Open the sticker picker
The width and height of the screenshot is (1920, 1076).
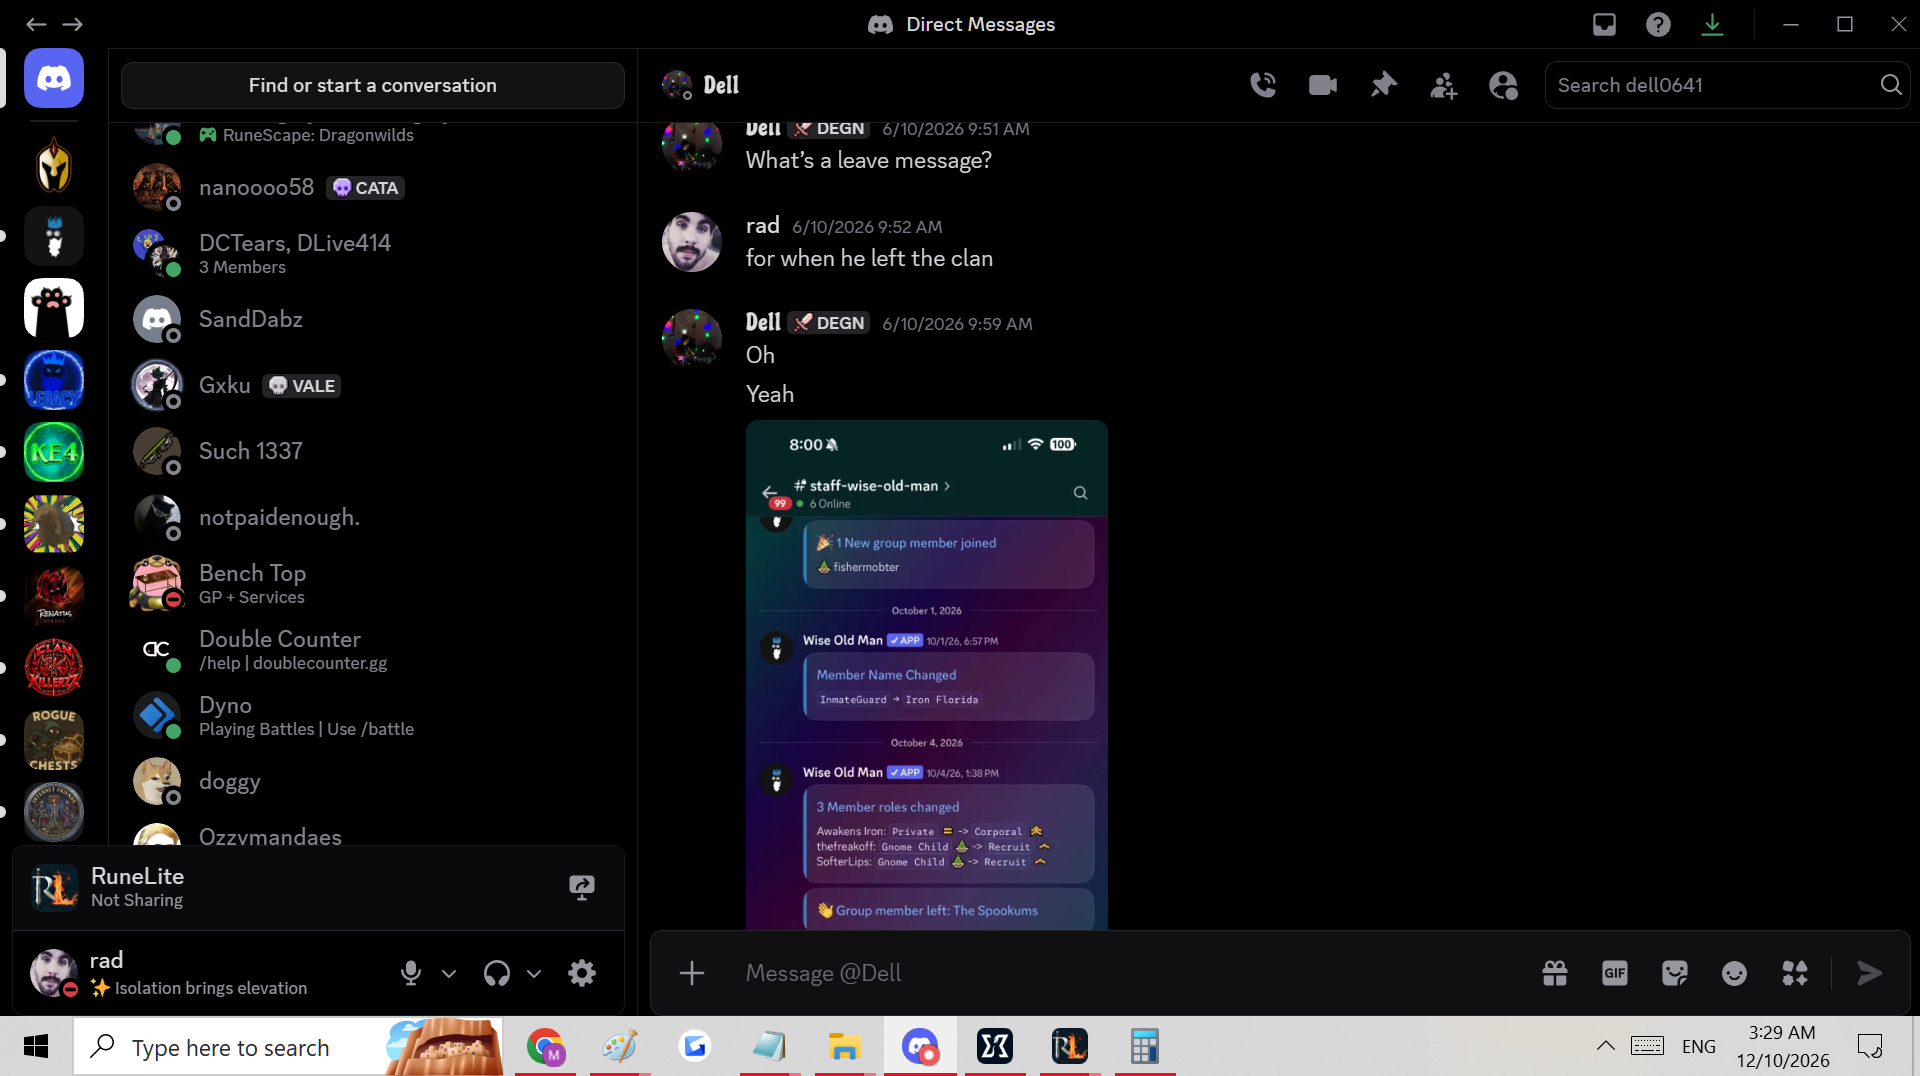(x=1675, y=973)
